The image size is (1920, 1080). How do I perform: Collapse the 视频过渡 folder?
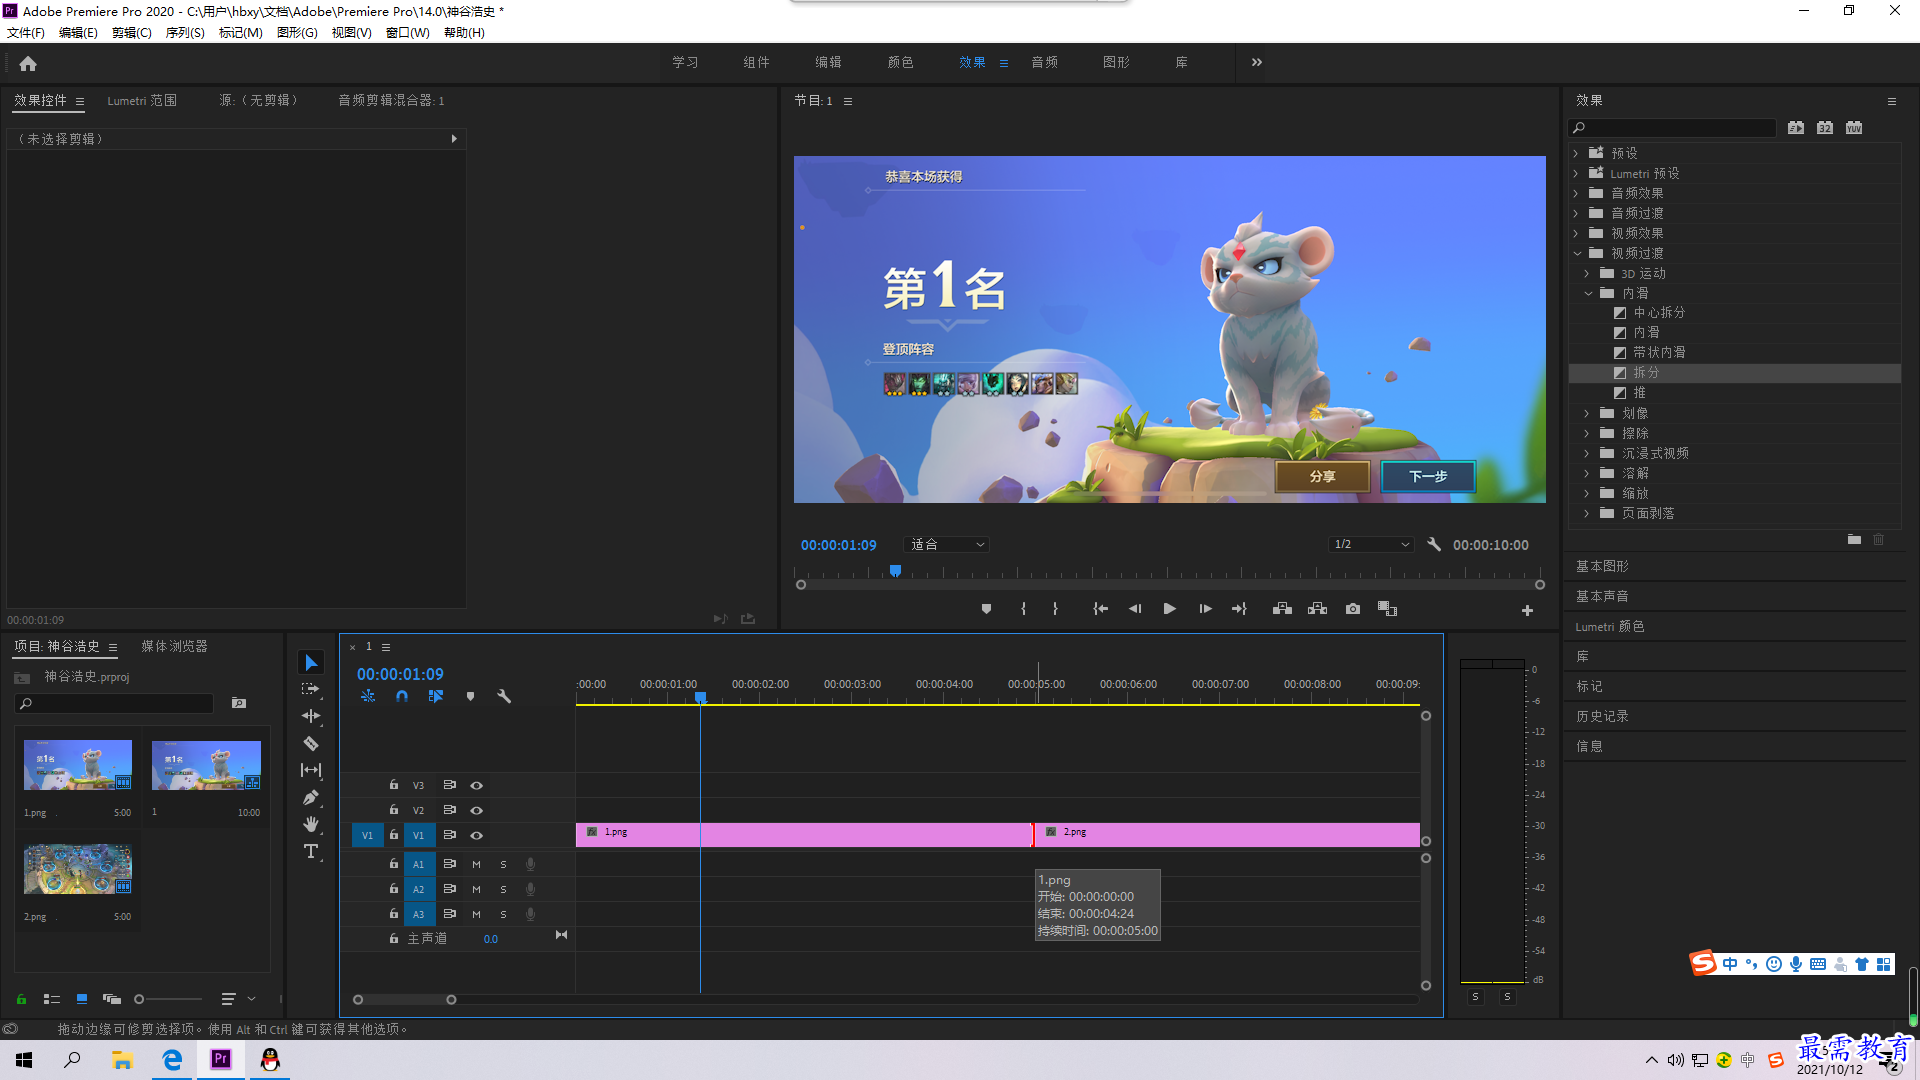coord(1577,253)
